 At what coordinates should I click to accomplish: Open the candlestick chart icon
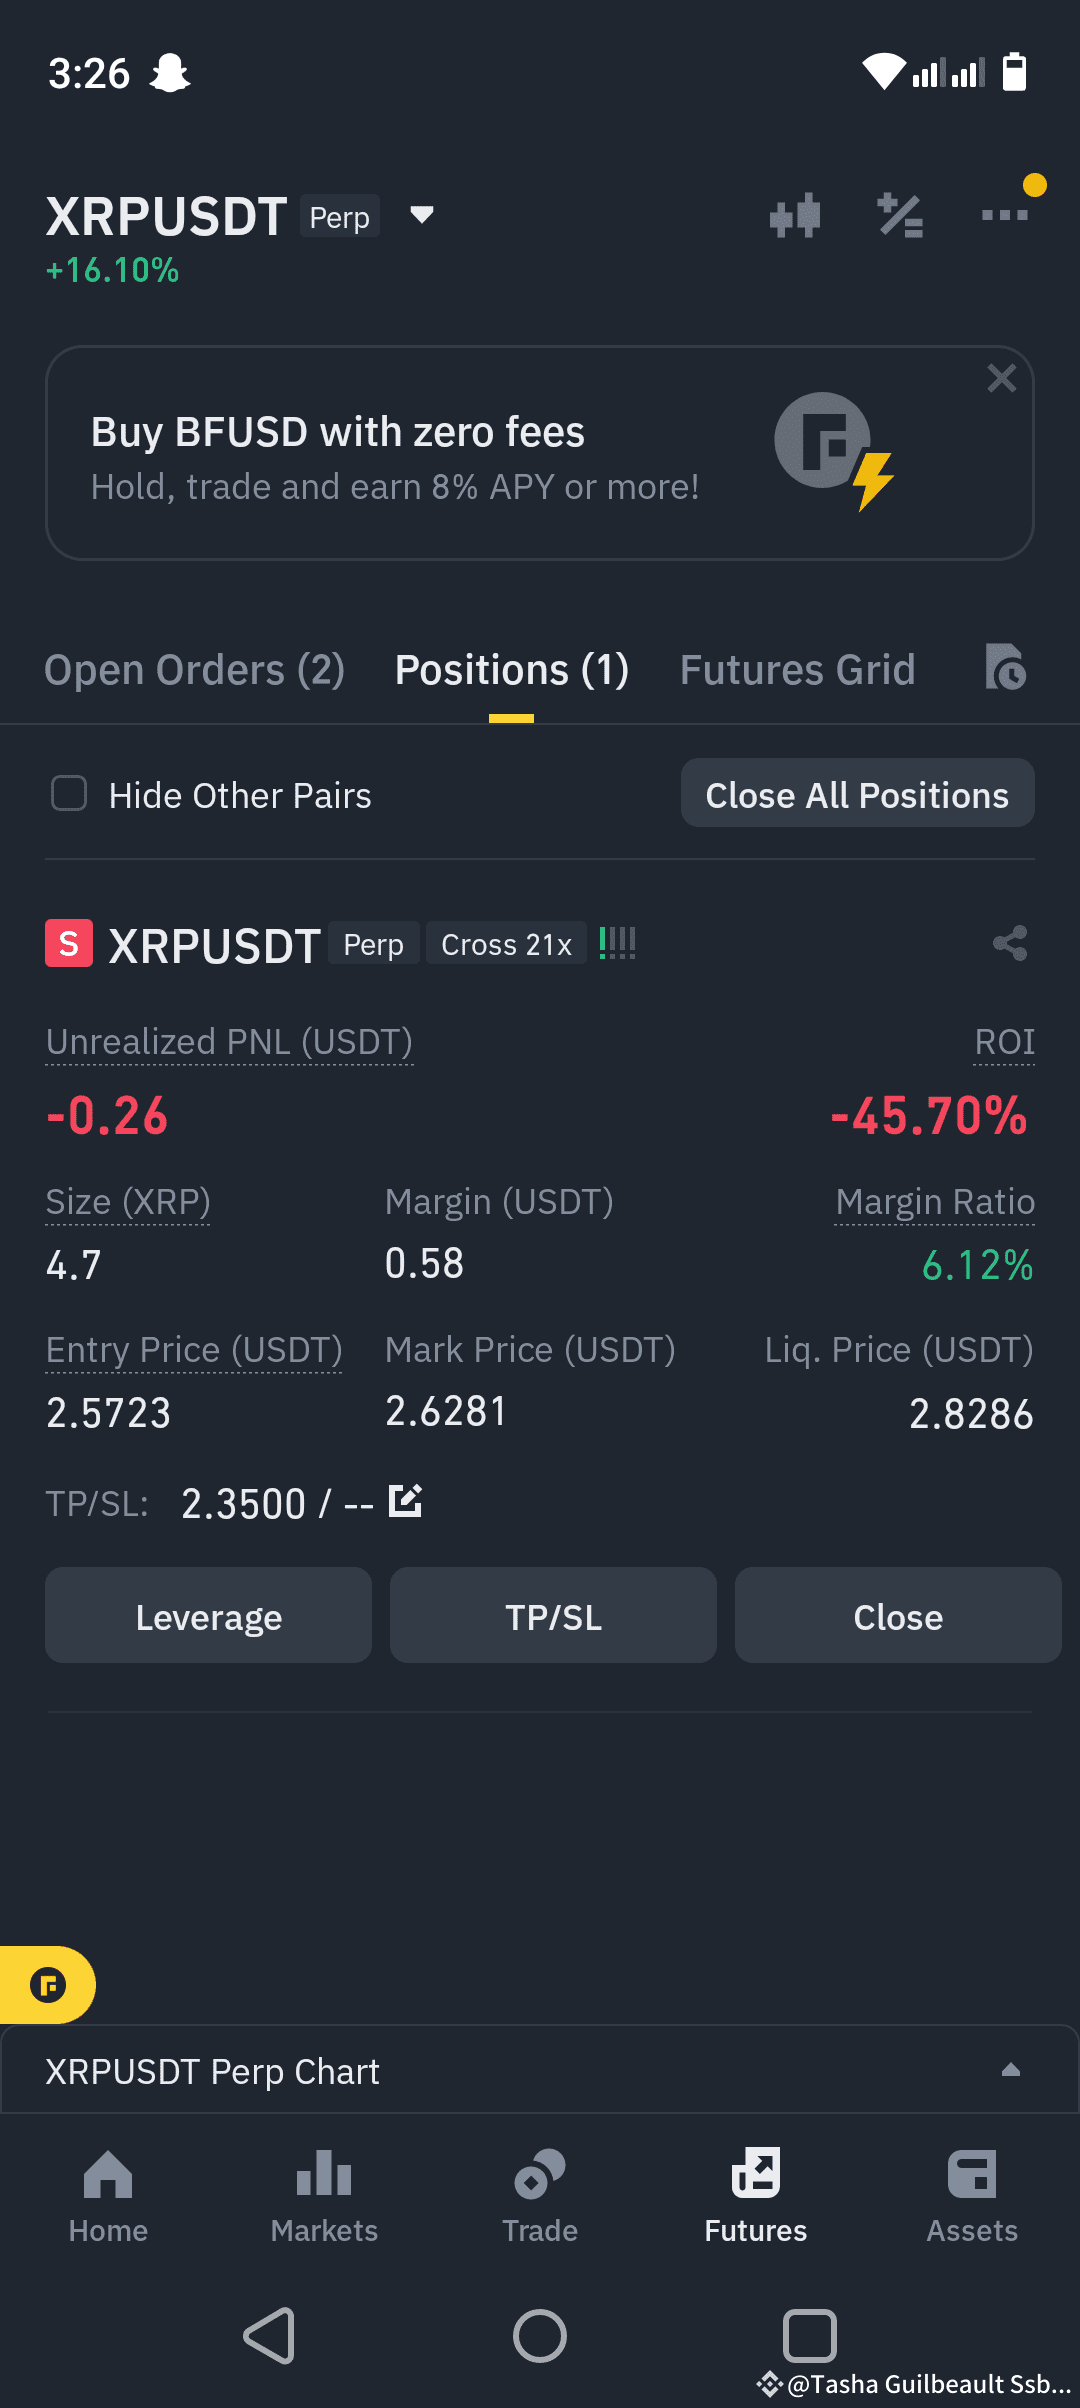click(795, 215)
